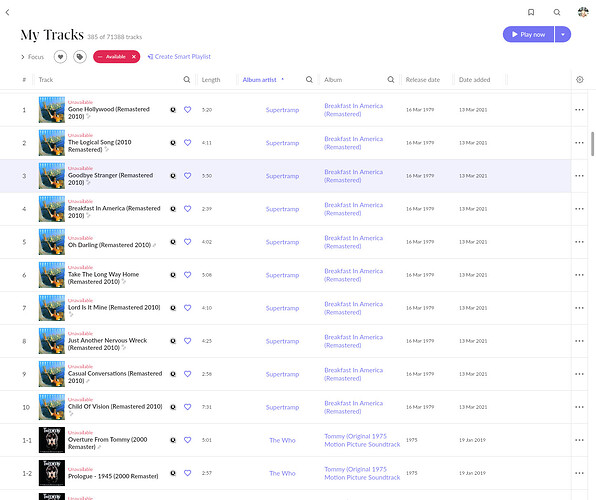Toggle heart on Gone Hollywood track
The height and width of the screenshot is (500, 596).
(x=187, y=110)
